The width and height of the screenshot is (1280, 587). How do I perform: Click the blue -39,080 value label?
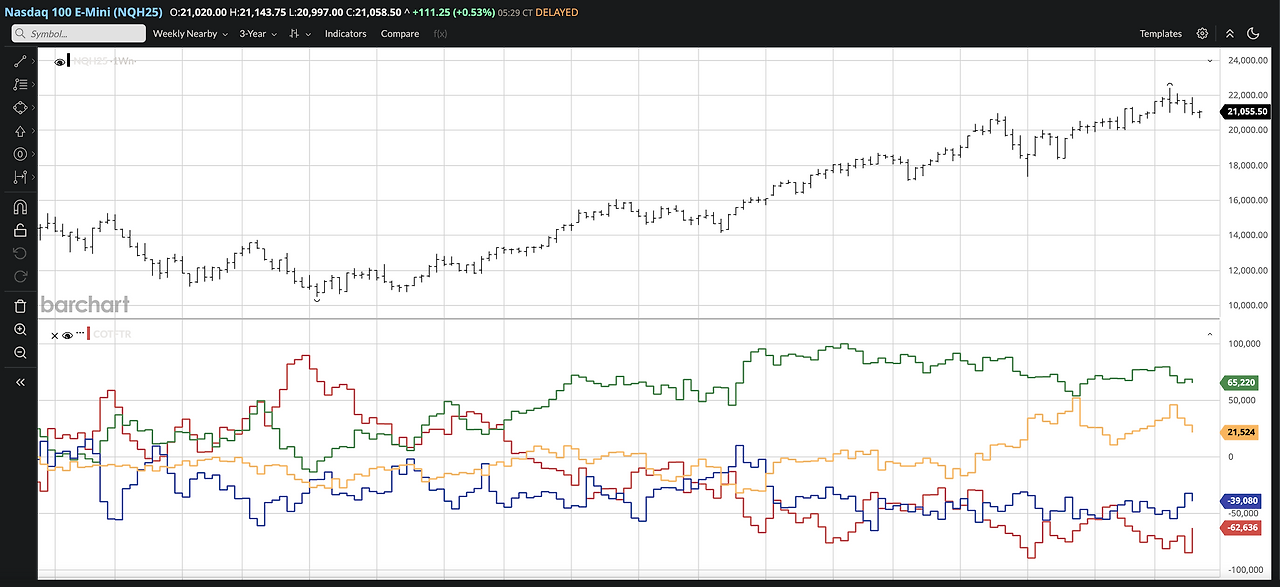point(1241,500)
